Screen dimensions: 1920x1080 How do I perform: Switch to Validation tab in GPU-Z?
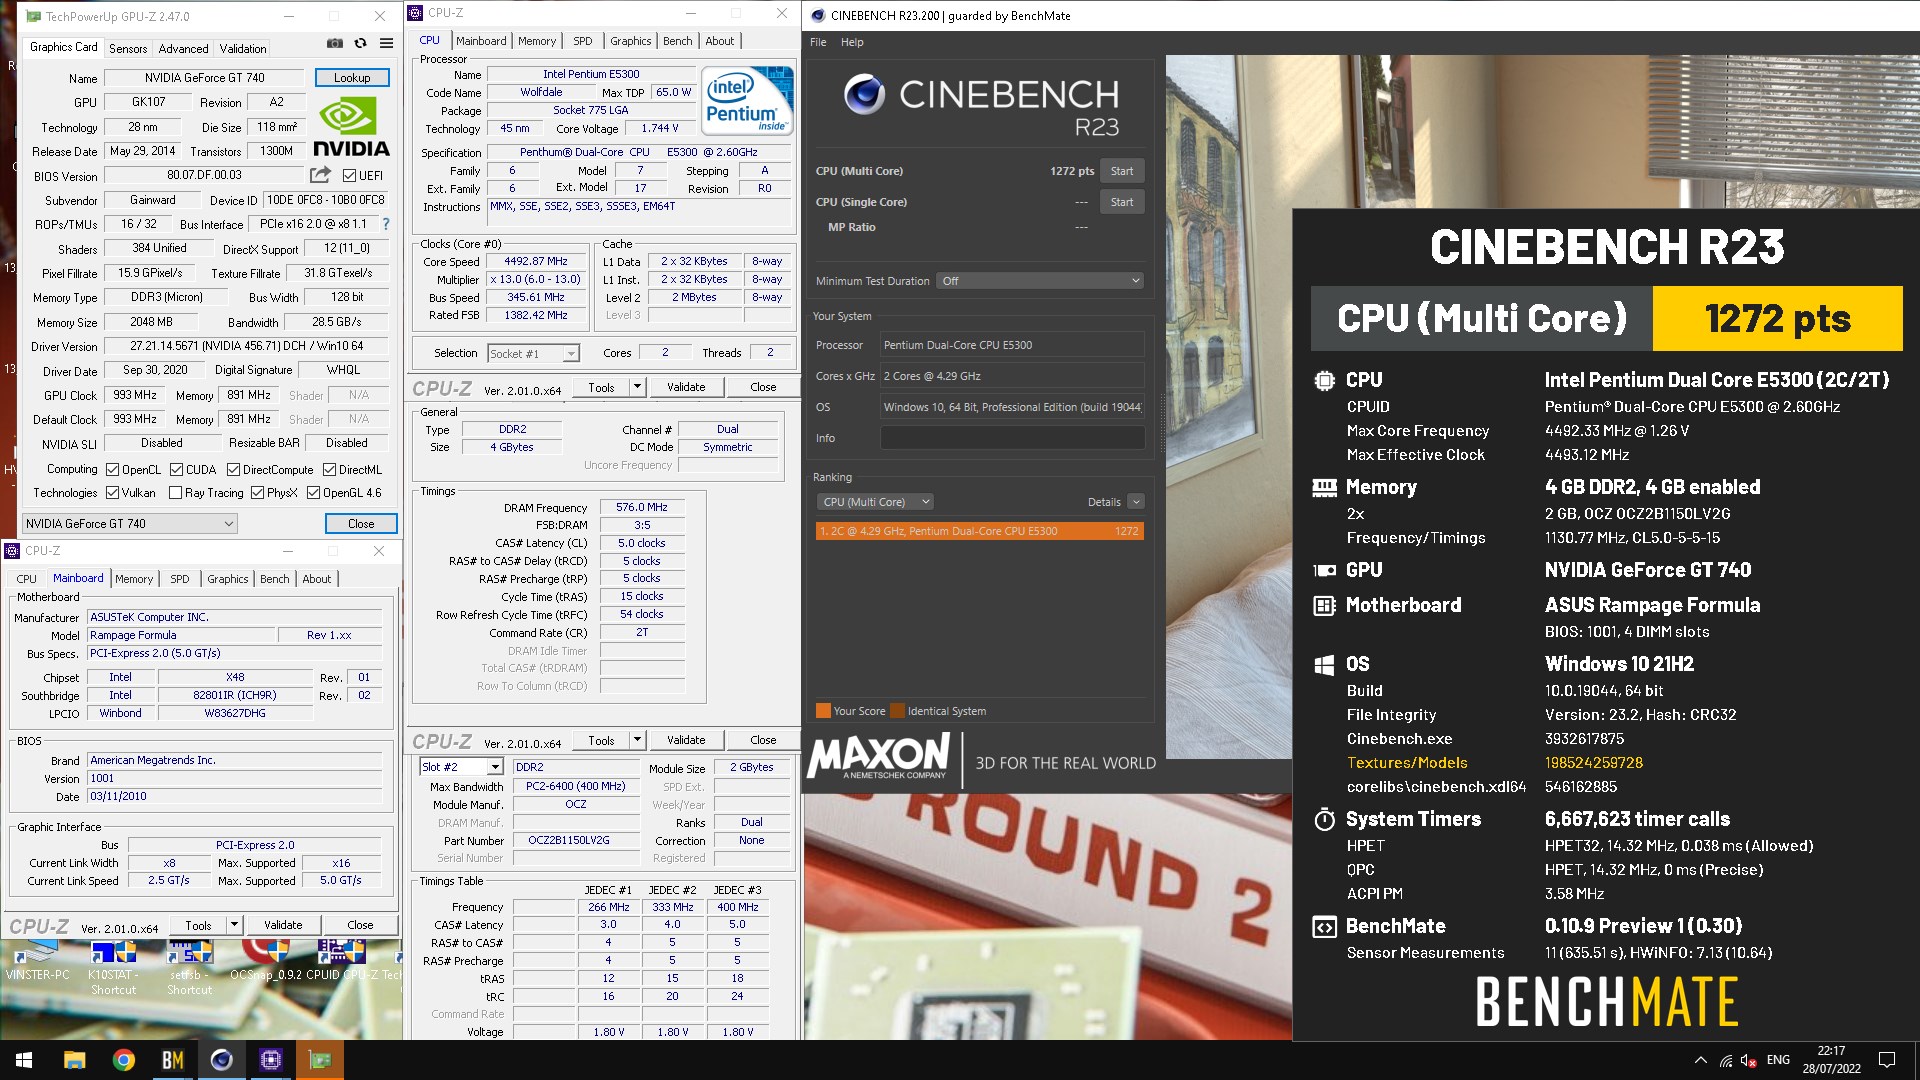(243, 48)
